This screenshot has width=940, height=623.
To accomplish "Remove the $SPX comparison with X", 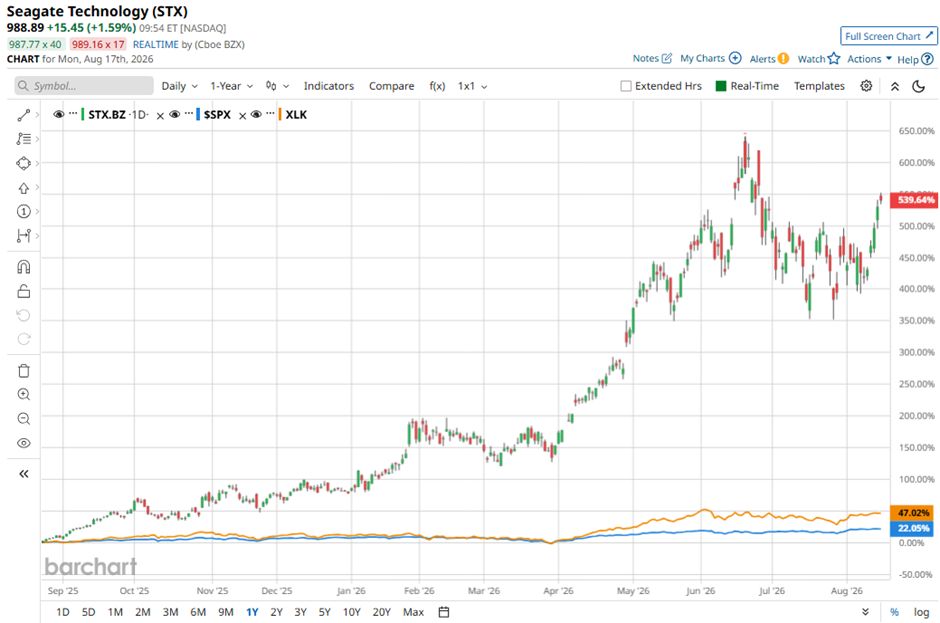I will (x=242, y=116).
